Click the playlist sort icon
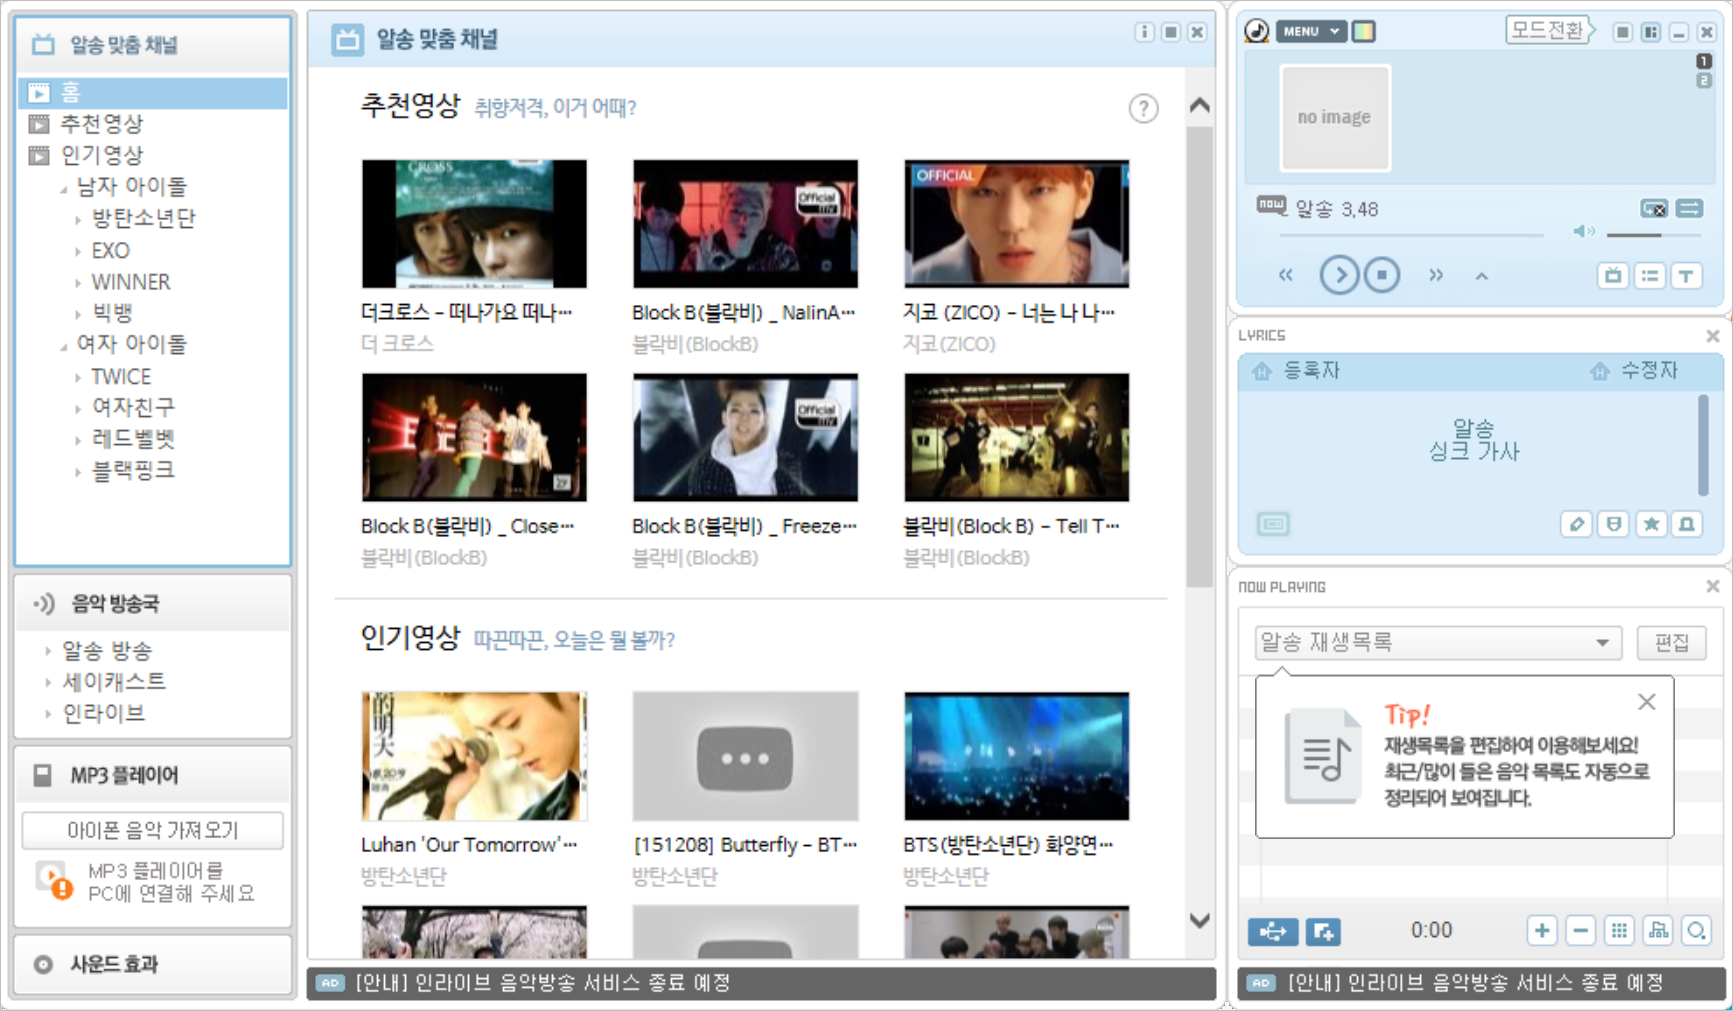The height and width of the screenshot is (1011, 1733). point(1658,931)
